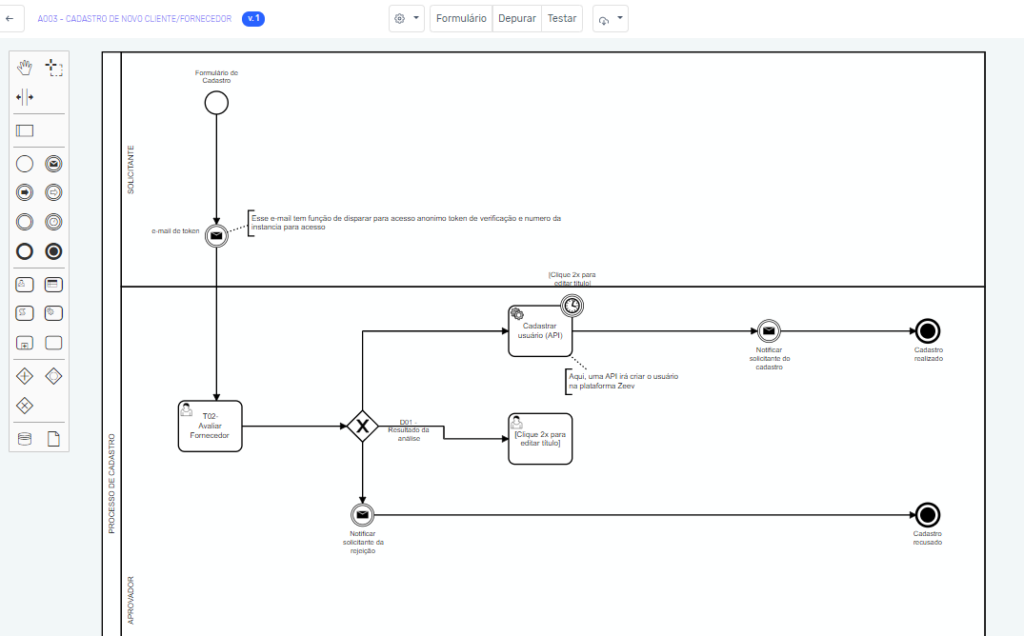Select the hand pan tool
The width and height of the screenshot is (1024, 636).
[22, 68]
